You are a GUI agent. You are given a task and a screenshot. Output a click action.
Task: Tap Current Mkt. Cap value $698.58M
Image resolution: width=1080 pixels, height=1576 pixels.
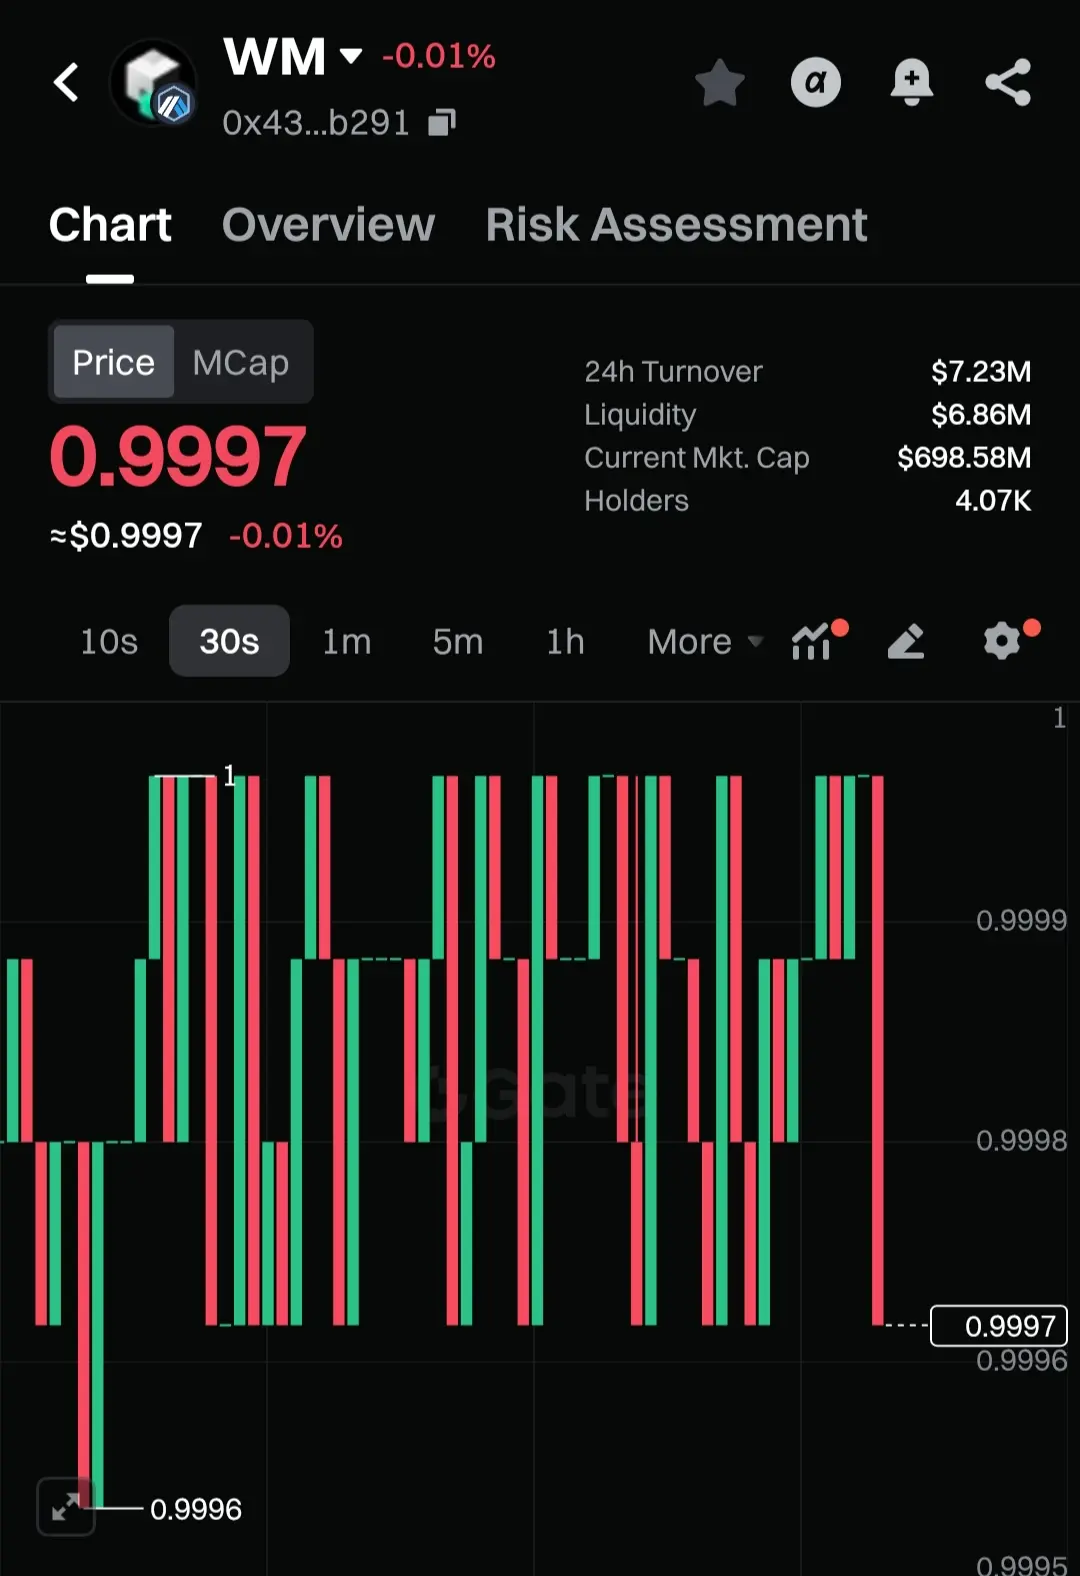pyautogui.click(x=964, y=458)
